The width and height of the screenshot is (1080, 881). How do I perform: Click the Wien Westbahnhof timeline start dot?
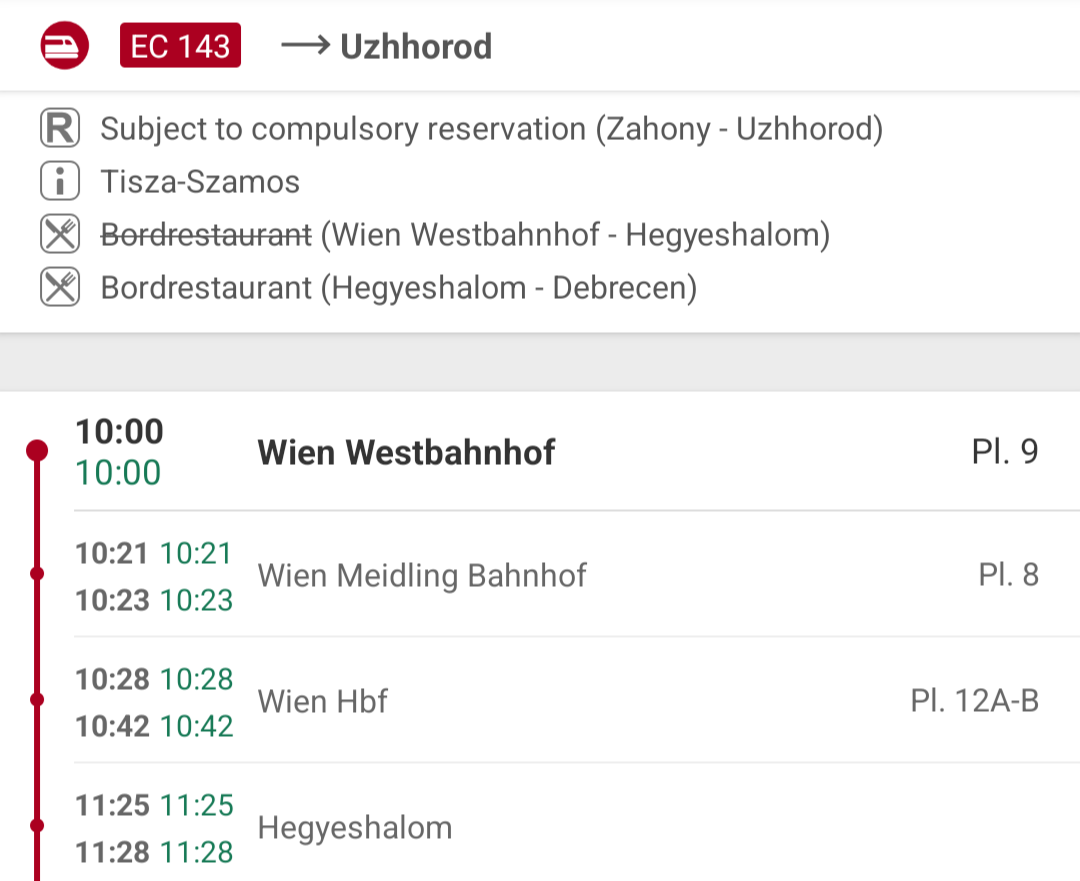[37, 450]
